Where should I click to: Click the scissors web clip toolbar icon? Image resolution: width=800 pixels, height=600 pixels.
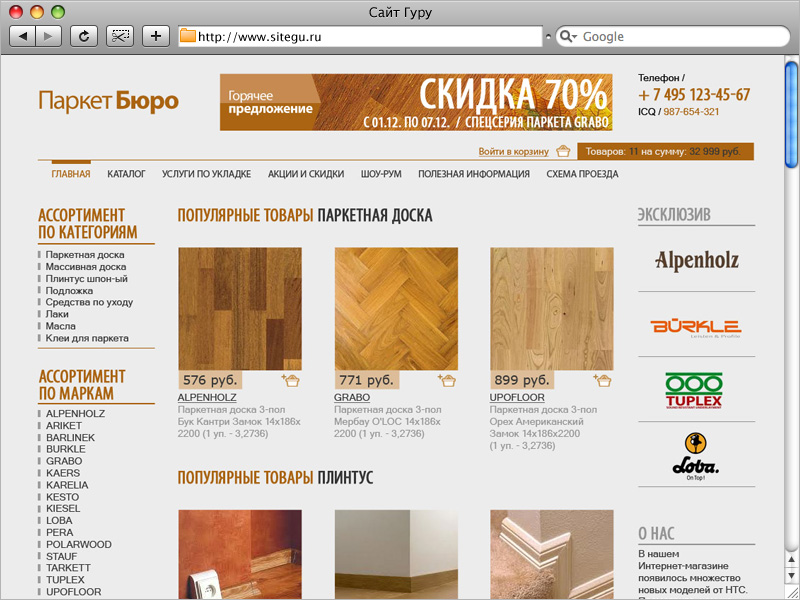point(120,36)
